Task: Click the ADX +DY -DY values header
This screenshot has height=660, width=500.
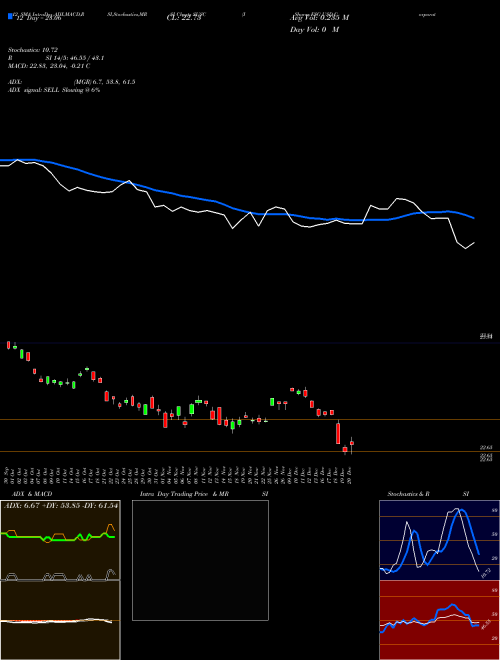Action: (61, 505)
